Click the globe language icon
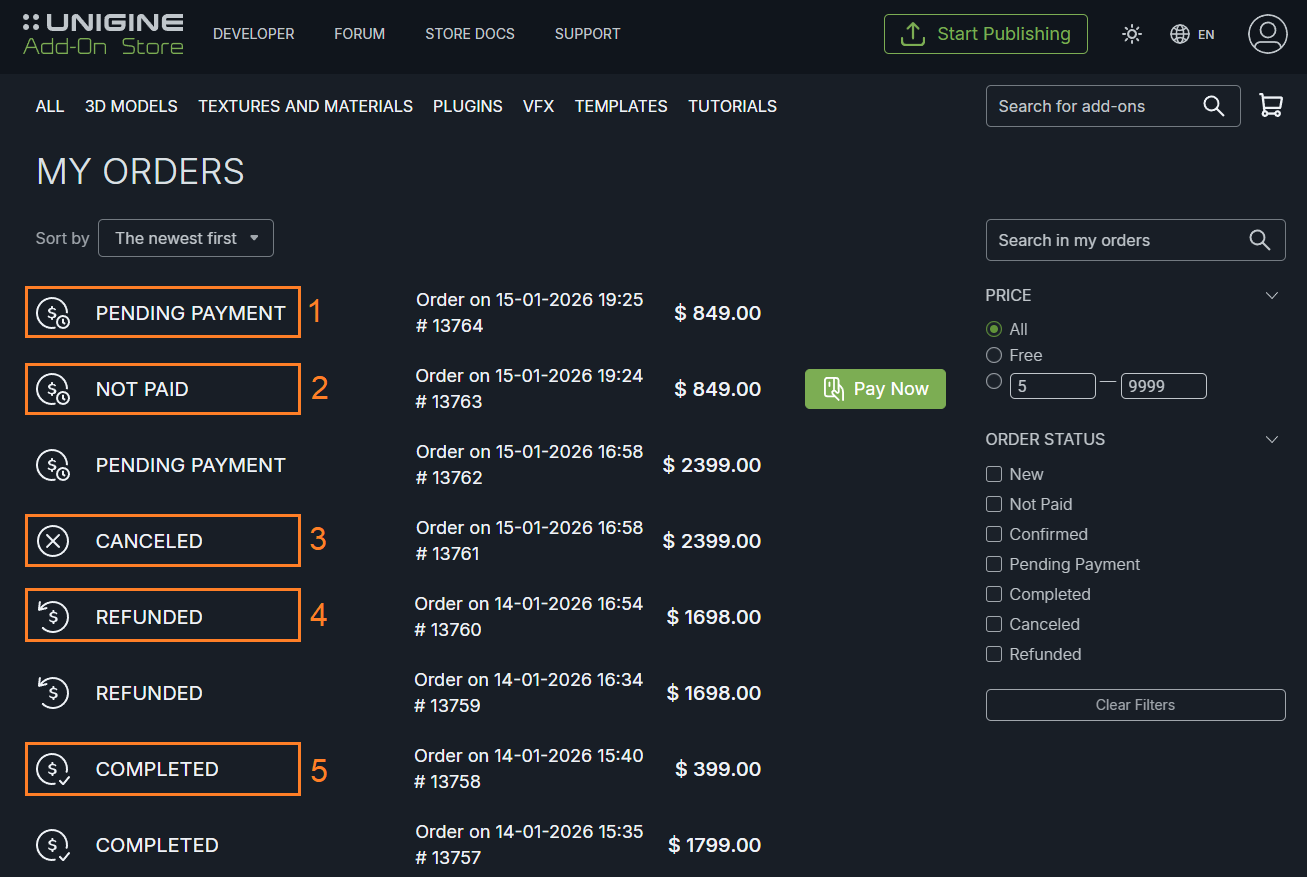The width and height of the screenshot is (1307, 877). coord(1180,34)
